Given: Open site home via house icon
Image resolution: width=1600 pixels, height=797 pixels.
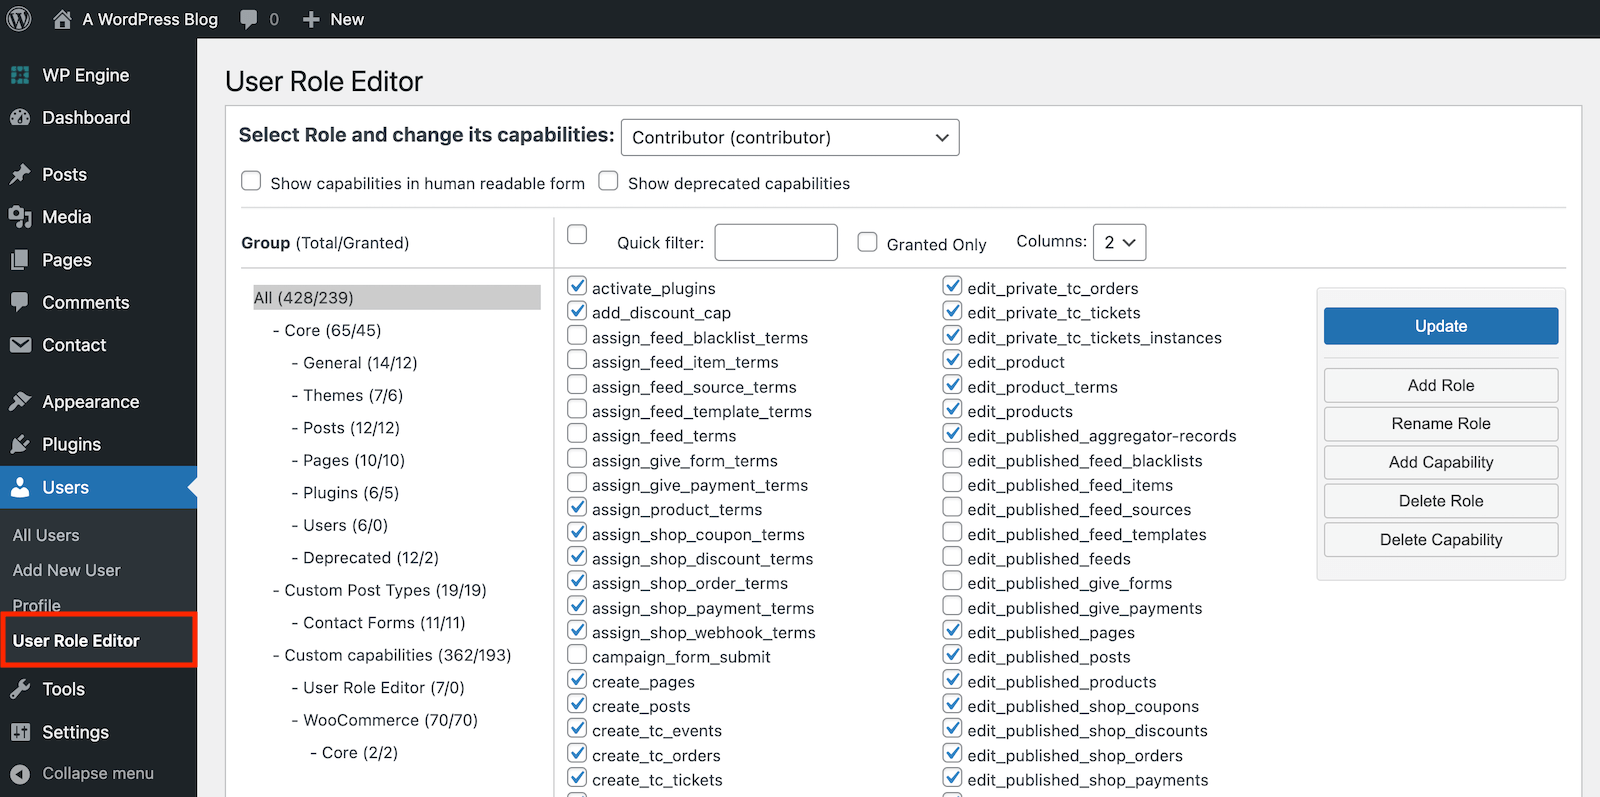Looking at the screenshot, I should pyautogui.click(x=62, y=19).
